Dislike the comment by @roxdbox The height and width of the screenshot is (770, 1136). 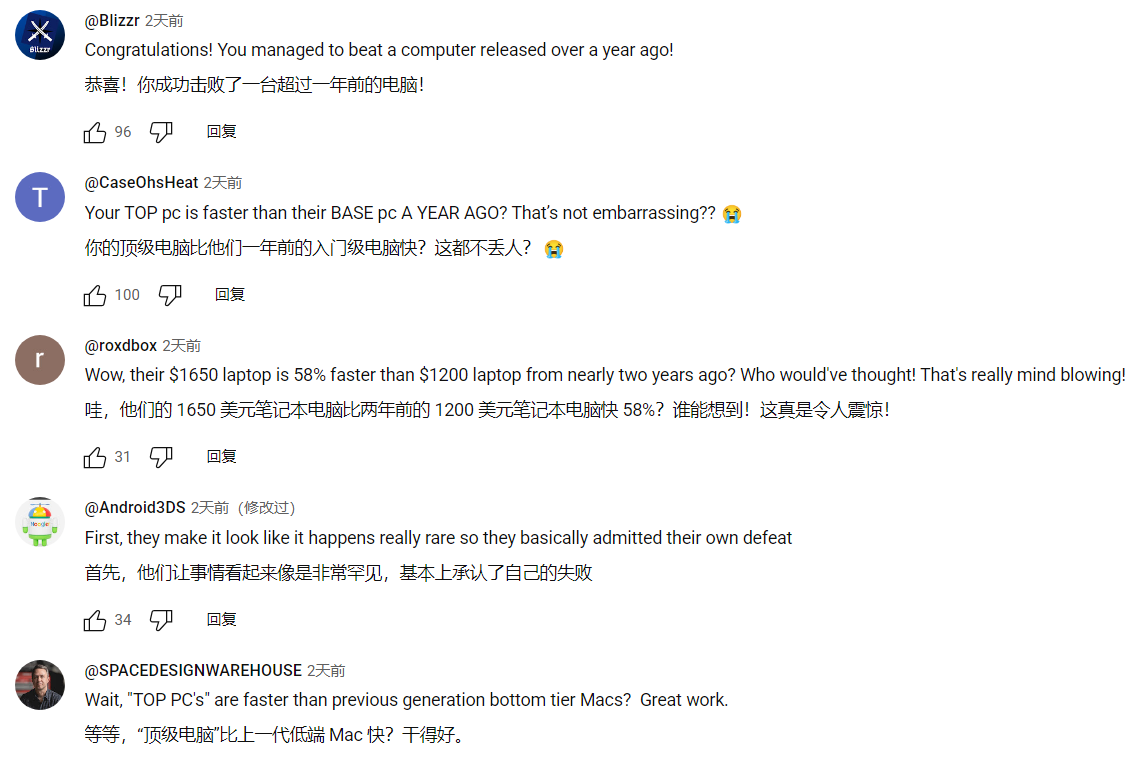point(161,457)
